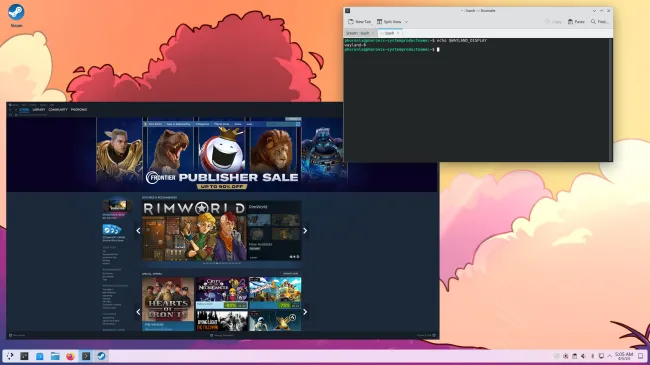This screenshot has width=650, height=365.
Task: Click the dark terminal icon beside the launcher
Action: [x=24, y=356]
